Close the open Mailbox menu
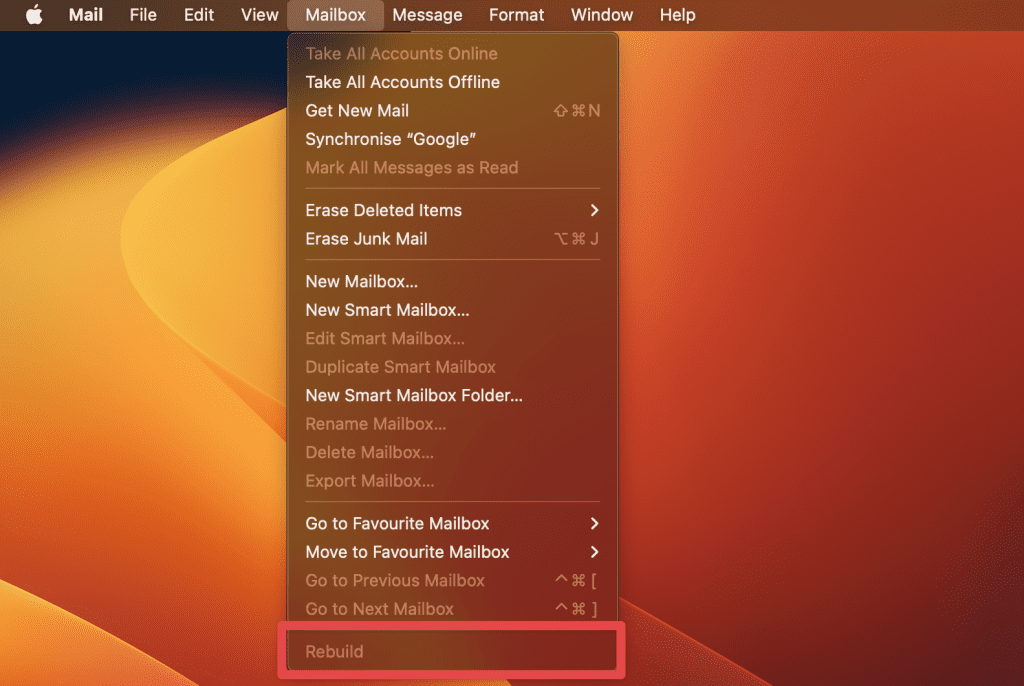The width and height of the screenshot is (1024, 686). click(x=335, y=14)
